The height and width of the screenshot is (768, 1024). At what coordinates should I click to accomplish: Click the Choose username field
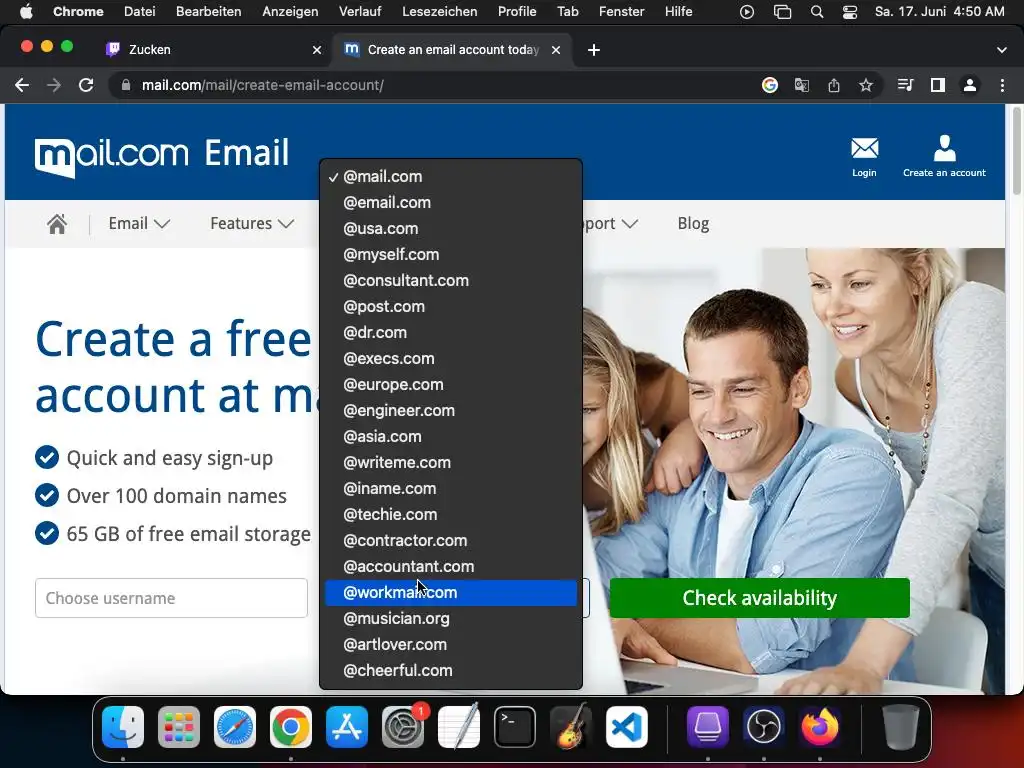click(x=171, y=598)
